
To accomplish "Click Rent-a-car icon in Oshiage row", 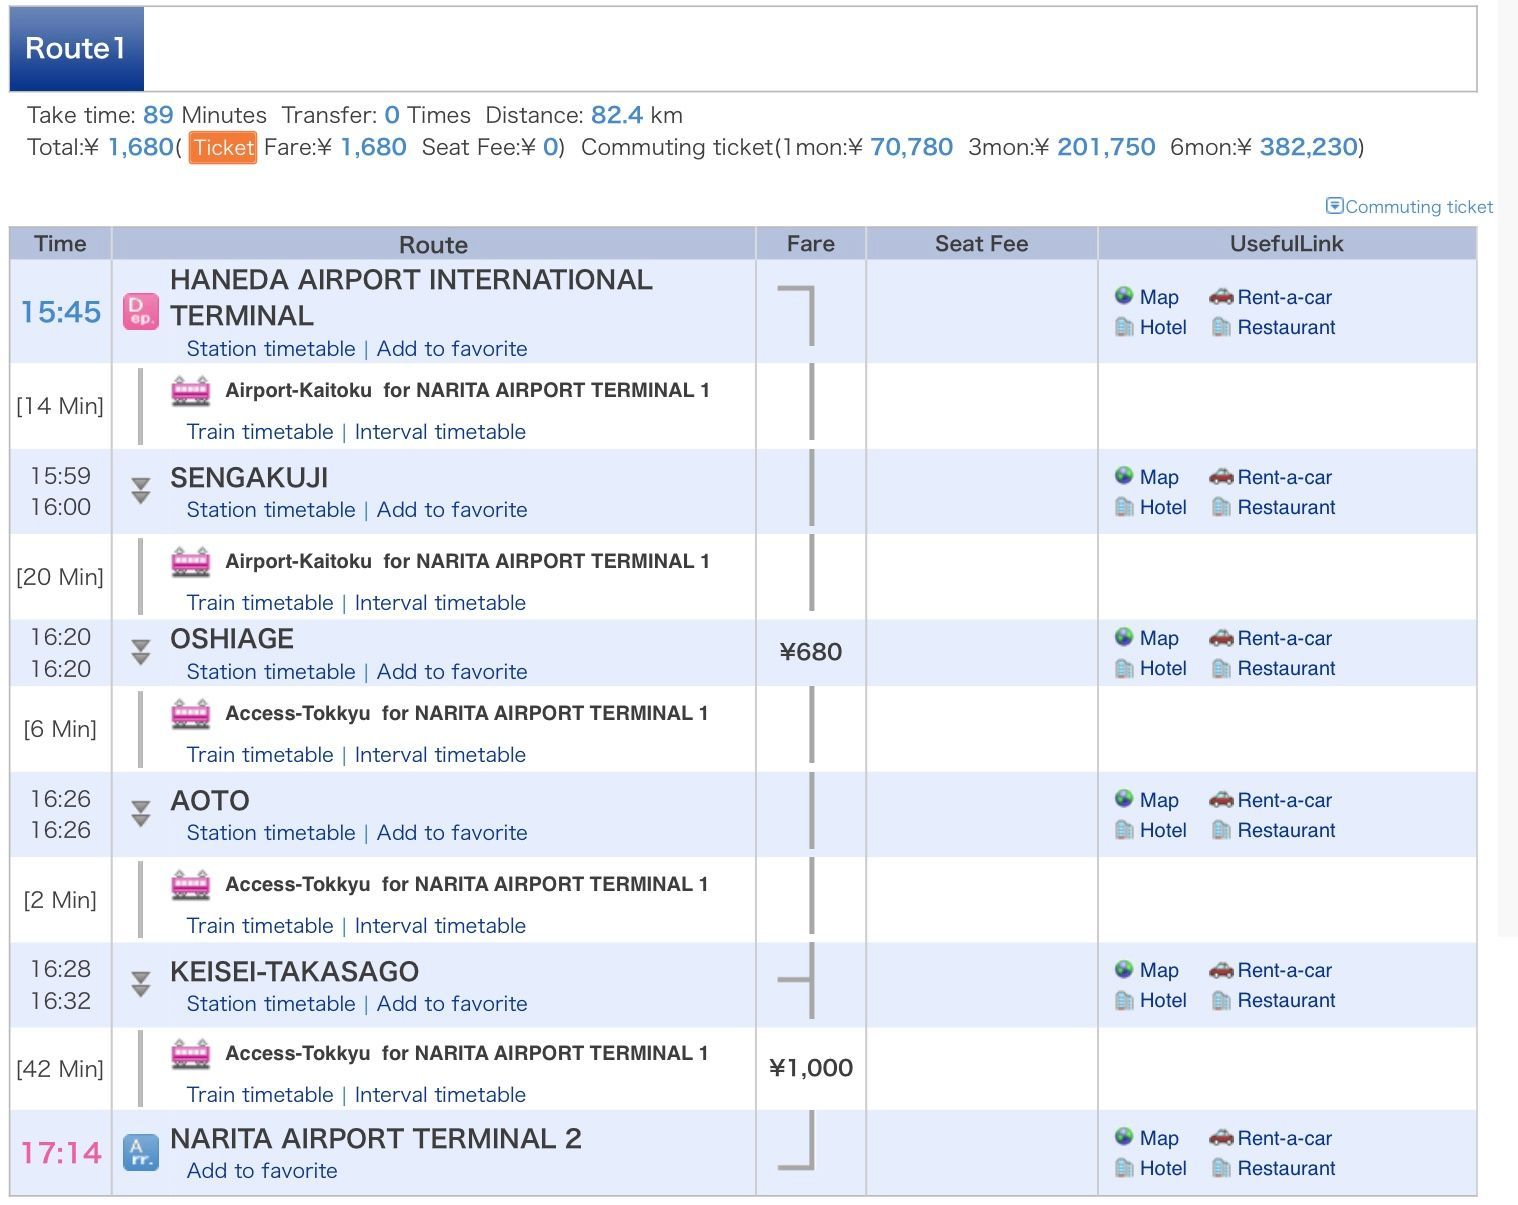I will coord(1221,638).
